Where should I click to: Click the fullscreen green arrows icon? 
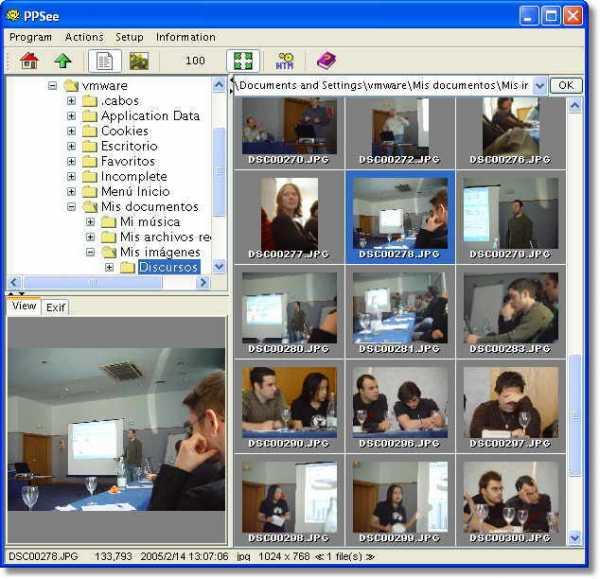pyautogui.click(x=243, y=61)
